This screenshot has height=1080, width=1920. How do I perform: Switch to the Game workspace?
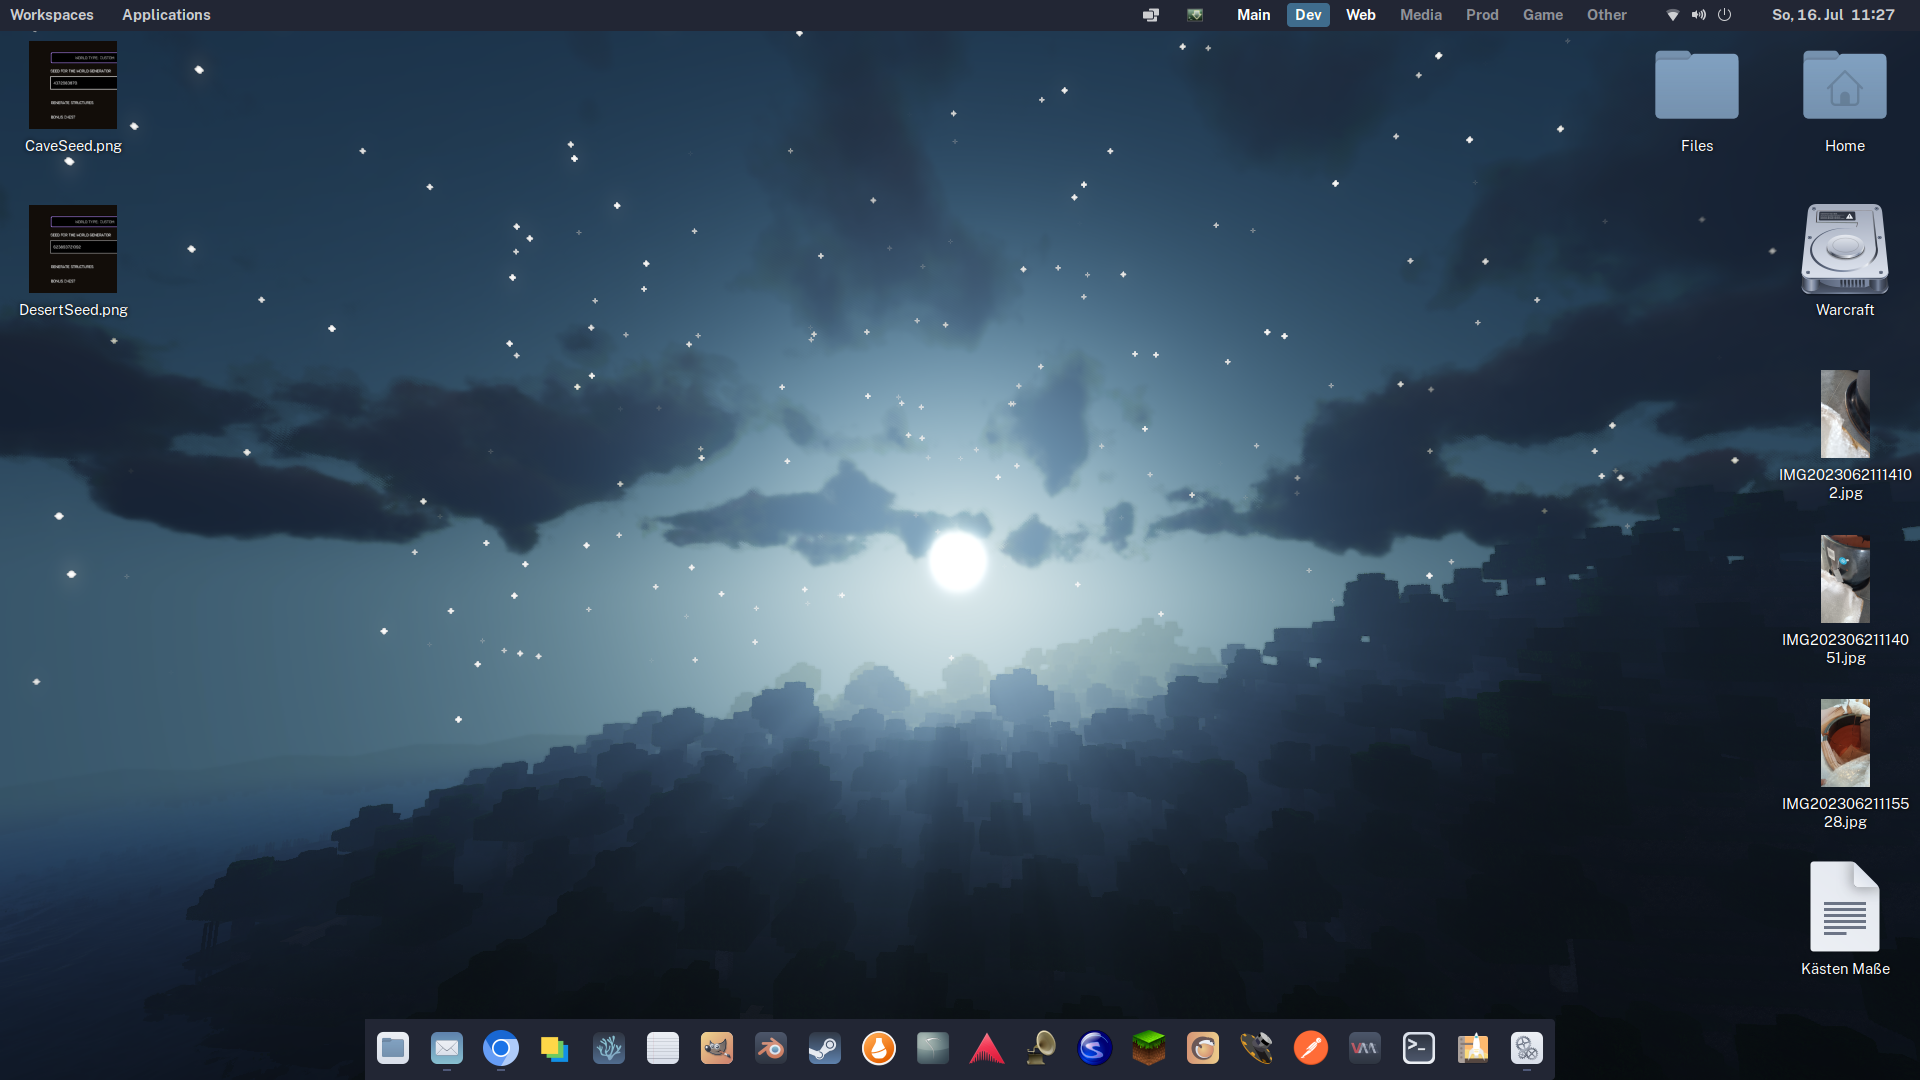pos(1542,15)
